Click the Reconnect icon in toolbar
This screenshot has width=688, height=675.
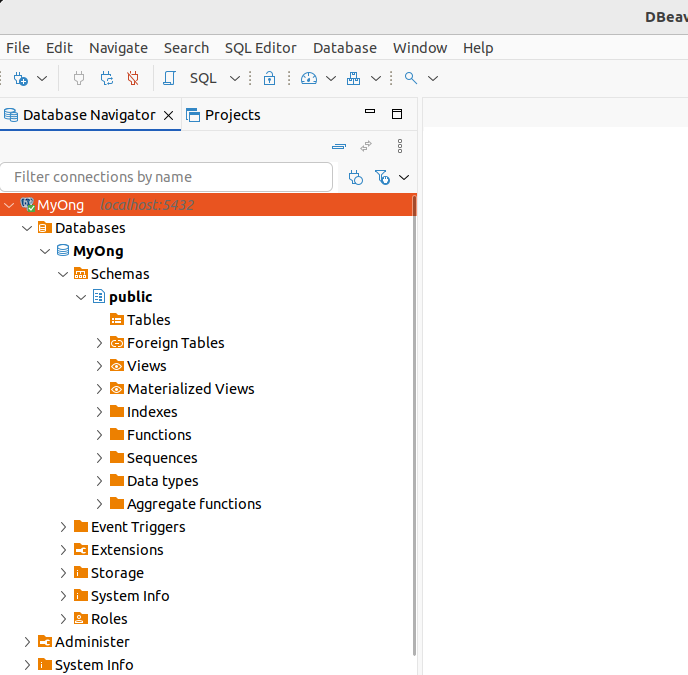106,78
